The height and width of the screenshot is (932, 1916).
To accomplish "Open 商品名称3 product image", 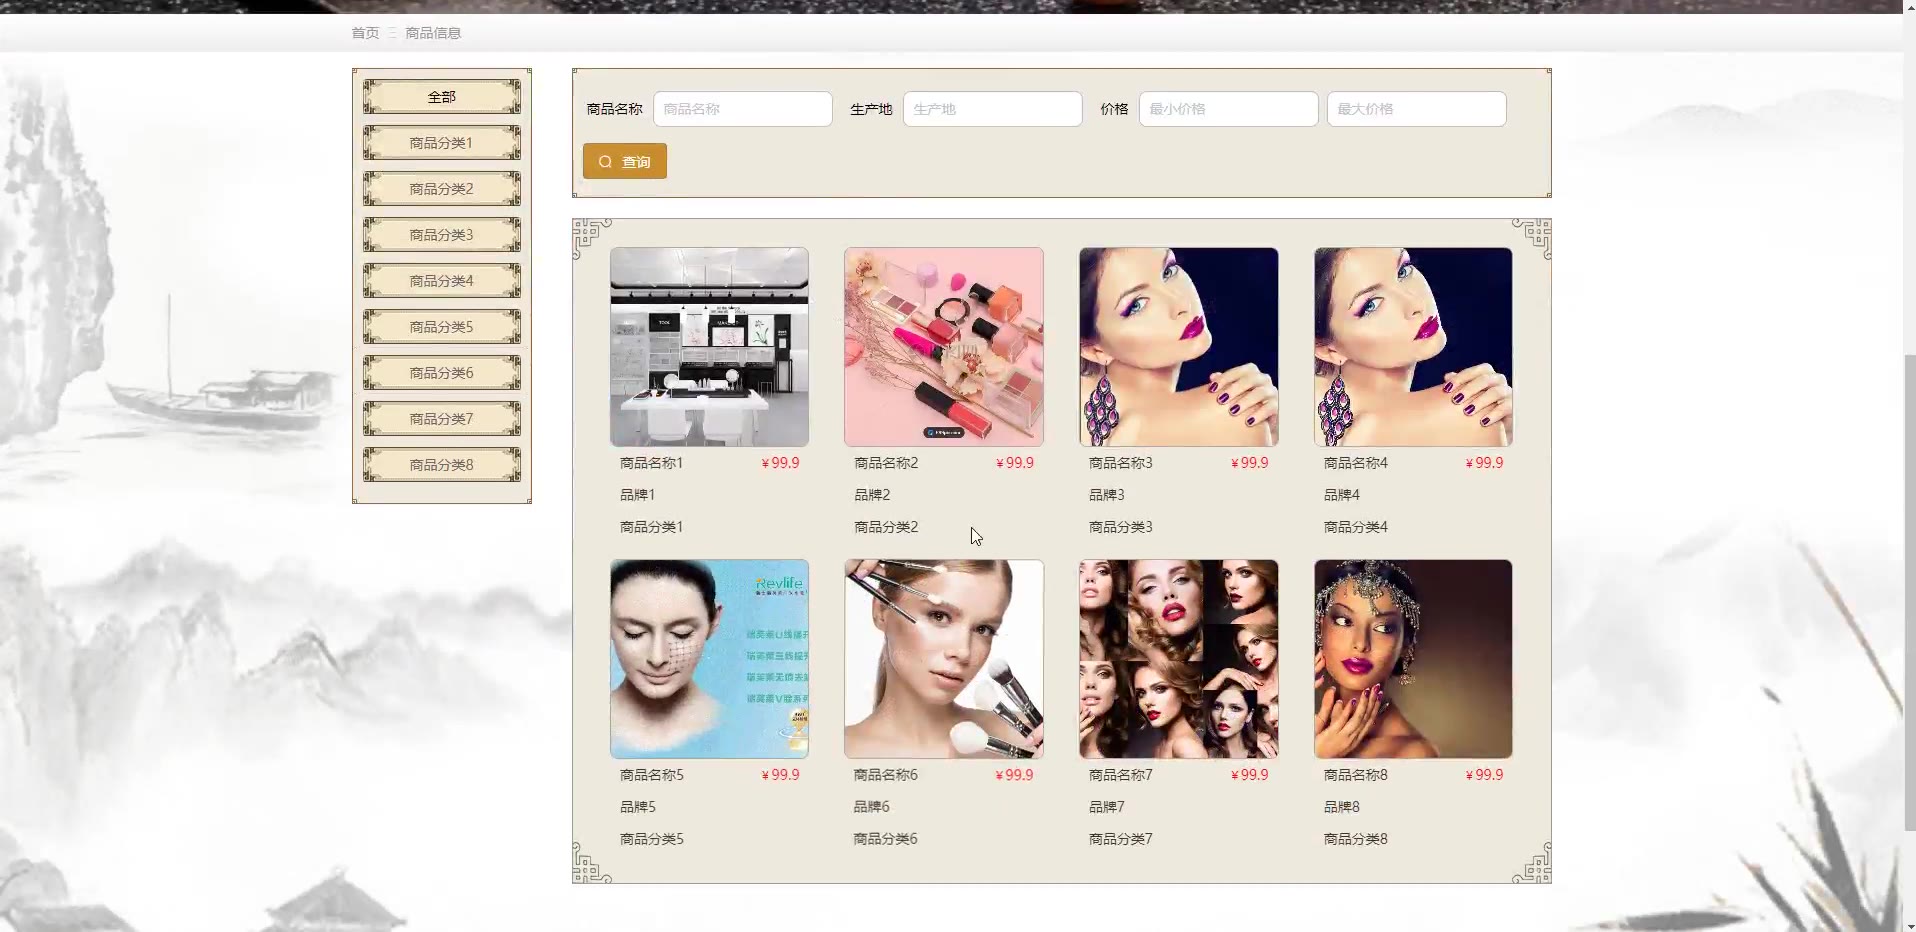I will point(1179,347).
